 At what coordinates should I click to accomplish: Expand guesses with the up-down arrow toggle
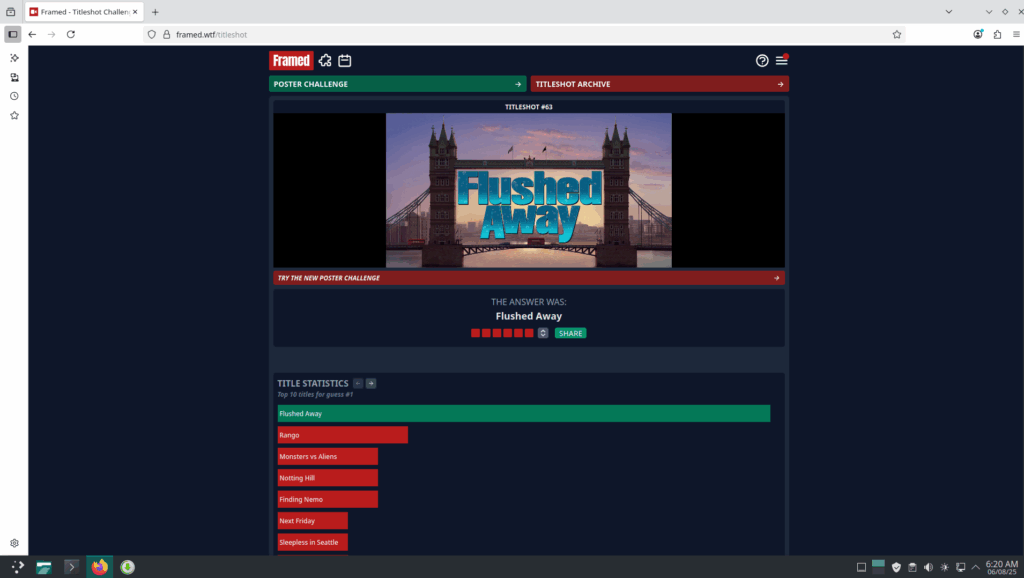(543, 333)
